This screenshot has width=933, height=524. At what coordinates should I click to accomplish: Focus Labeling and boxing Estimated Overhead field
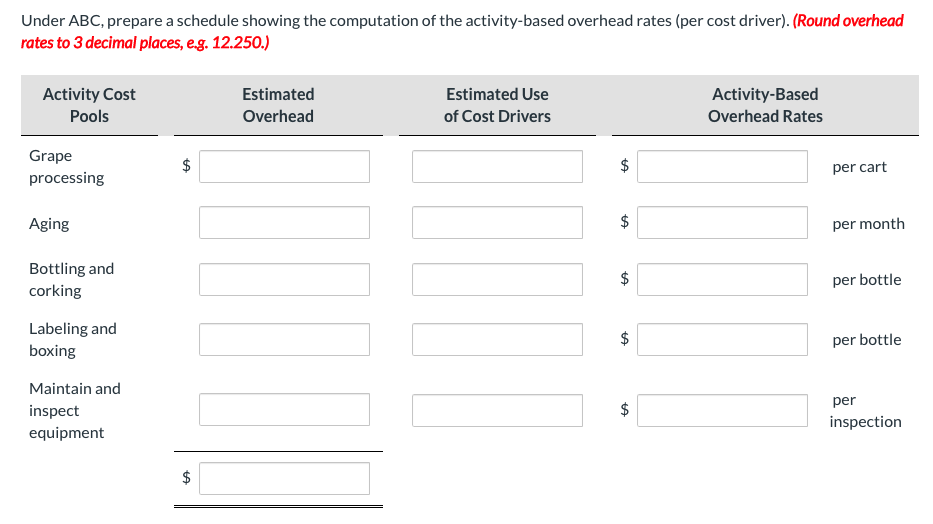[284, 340]
